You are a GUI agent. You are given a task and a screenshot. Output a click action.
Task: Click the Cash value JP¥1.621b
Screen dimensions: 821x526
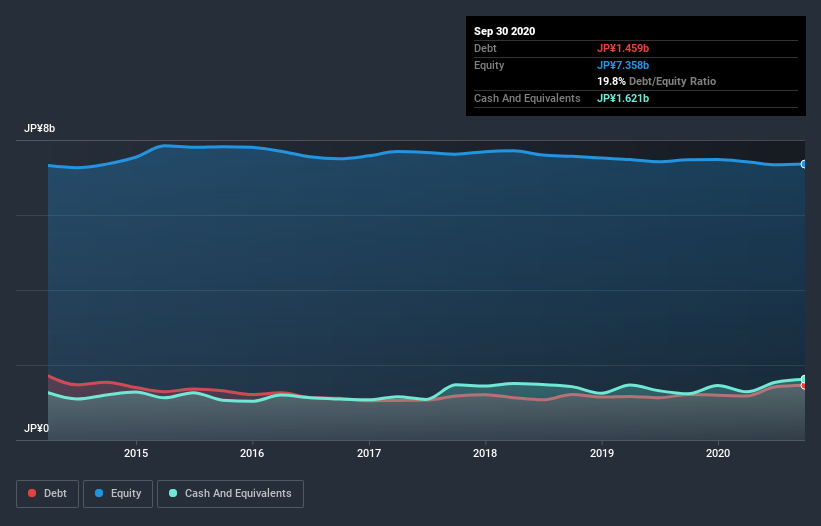(623, 98)
